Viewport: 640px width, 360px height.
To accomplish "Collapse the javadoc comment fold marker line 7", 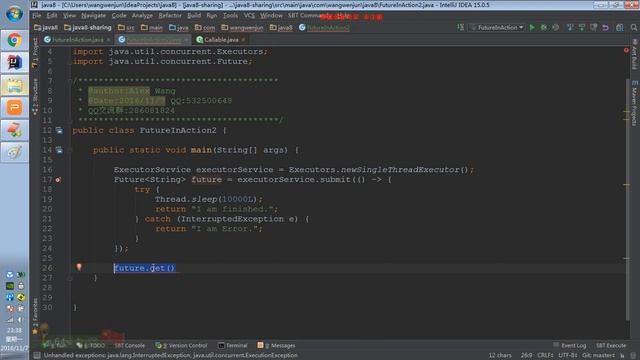I will (70, 81).
